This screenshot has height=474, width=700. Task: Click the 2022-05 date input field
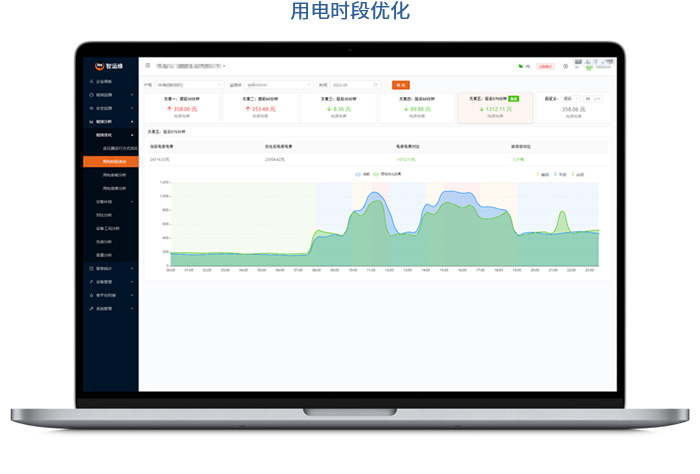355,85
